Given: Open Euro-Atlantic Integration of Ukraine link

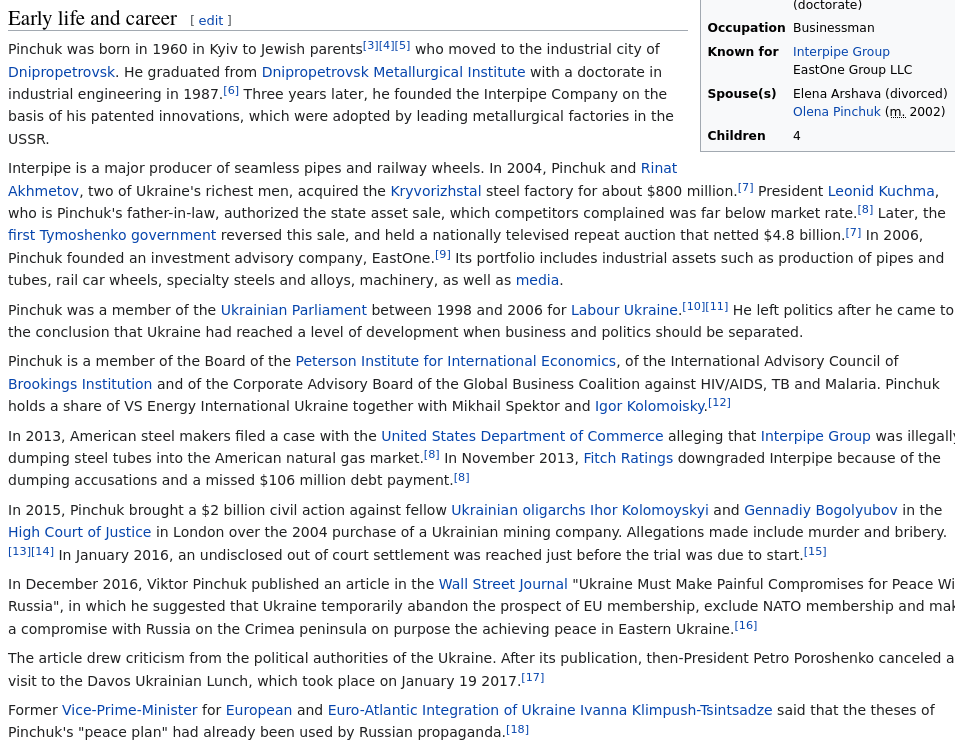Looking at the screenshot, I should 451,710.
